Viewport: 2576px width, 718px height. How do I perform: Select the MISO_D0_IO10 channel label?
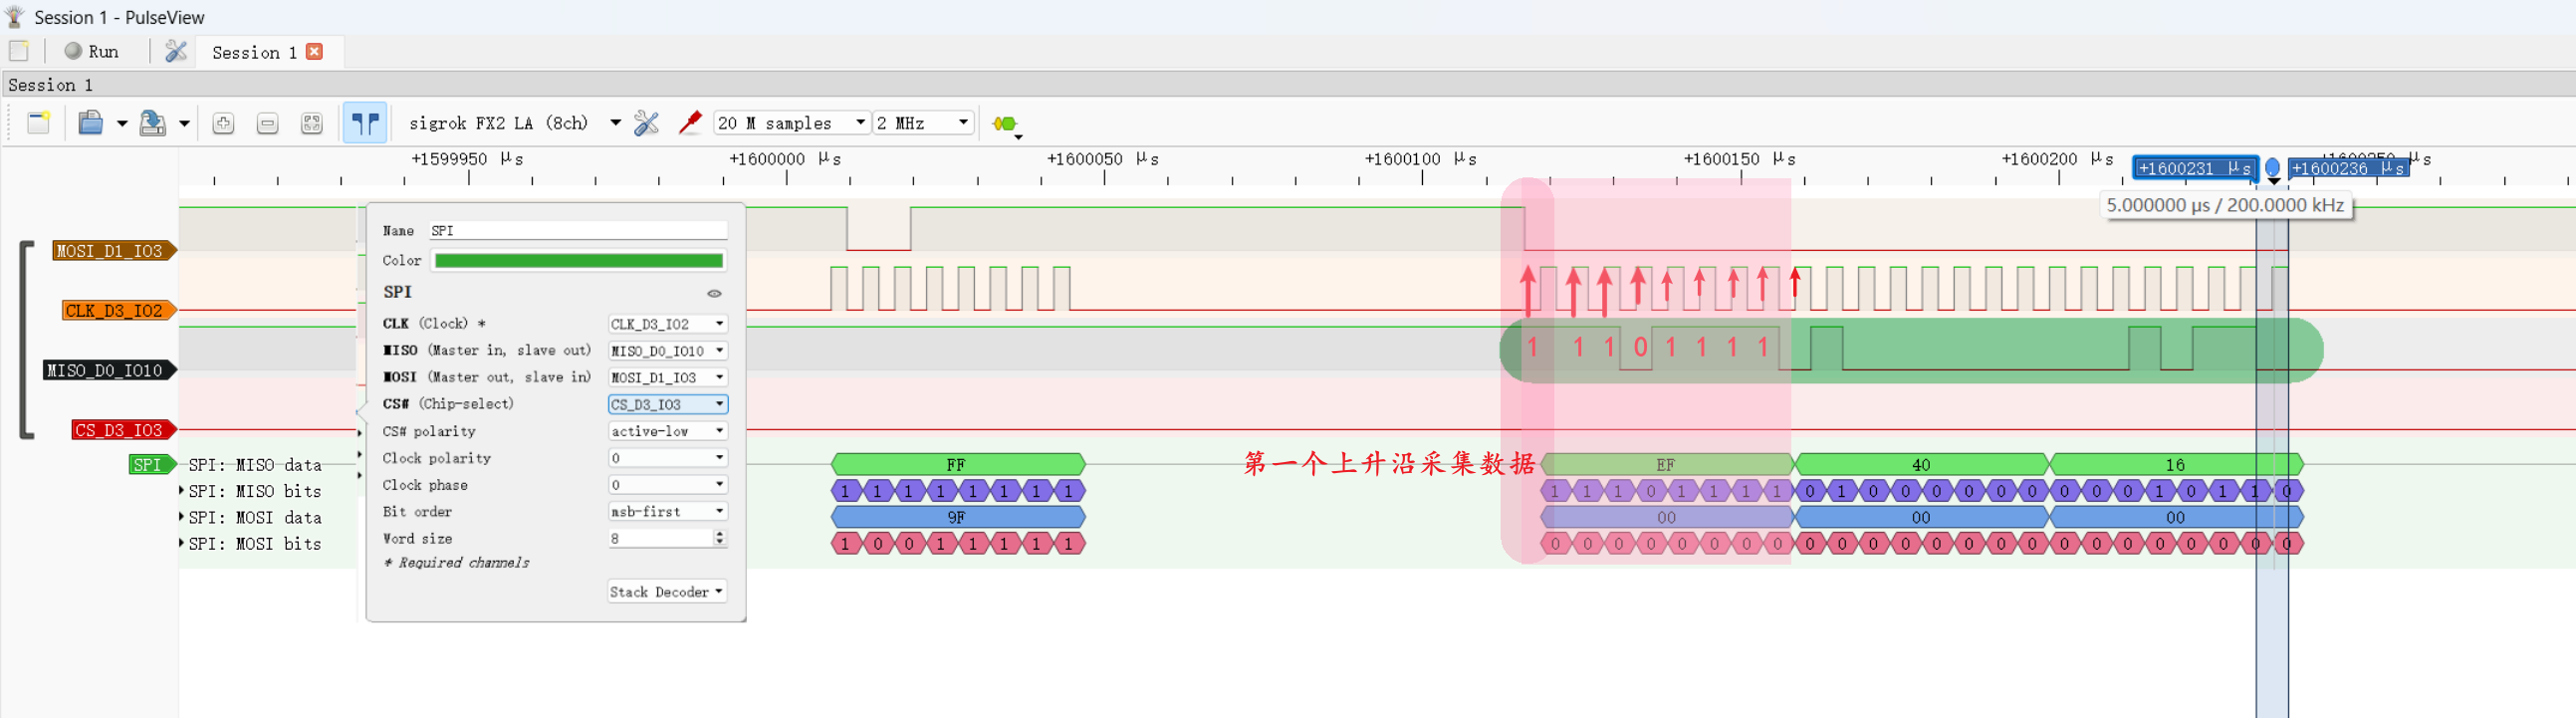[x=109, y=370]
